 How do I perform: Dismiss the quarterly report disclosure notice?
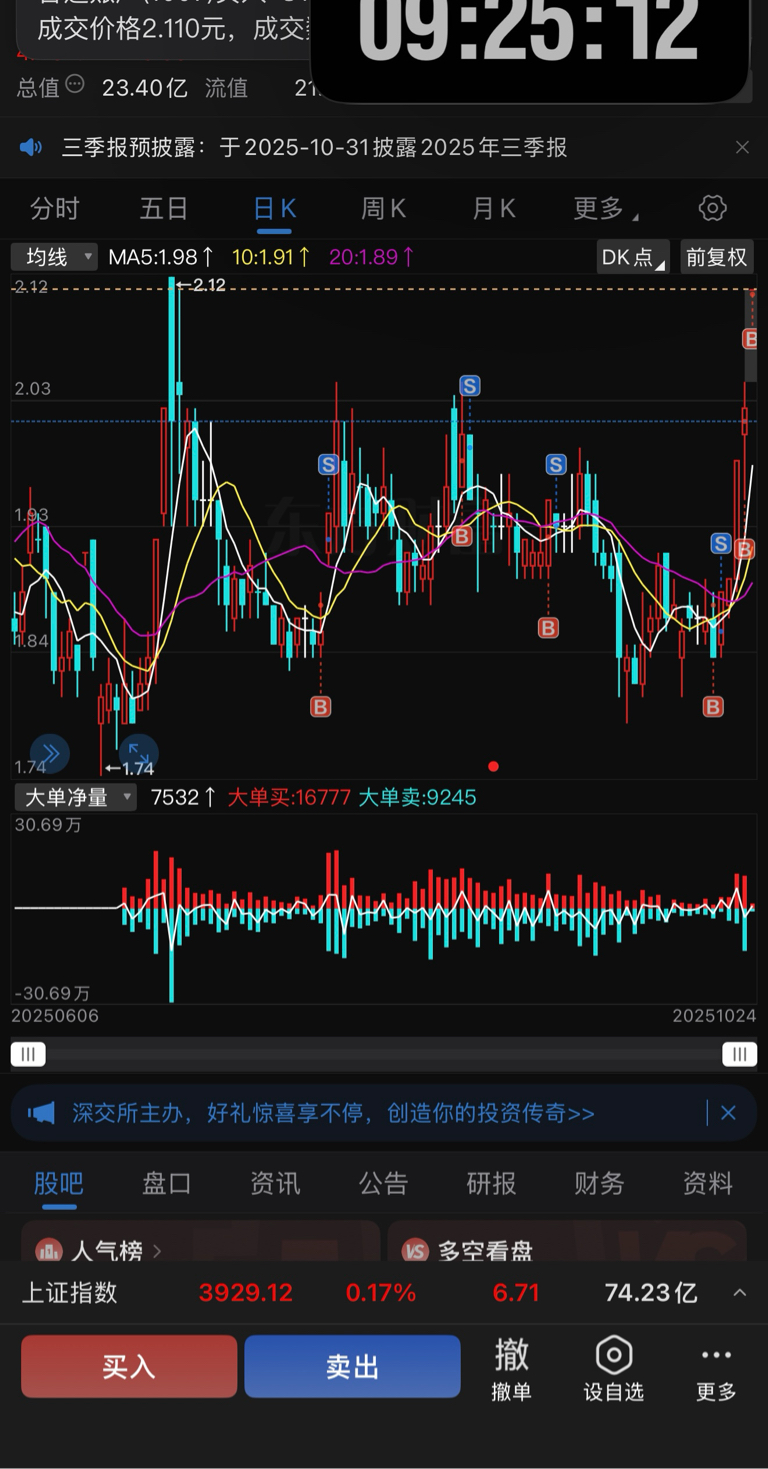742,148
